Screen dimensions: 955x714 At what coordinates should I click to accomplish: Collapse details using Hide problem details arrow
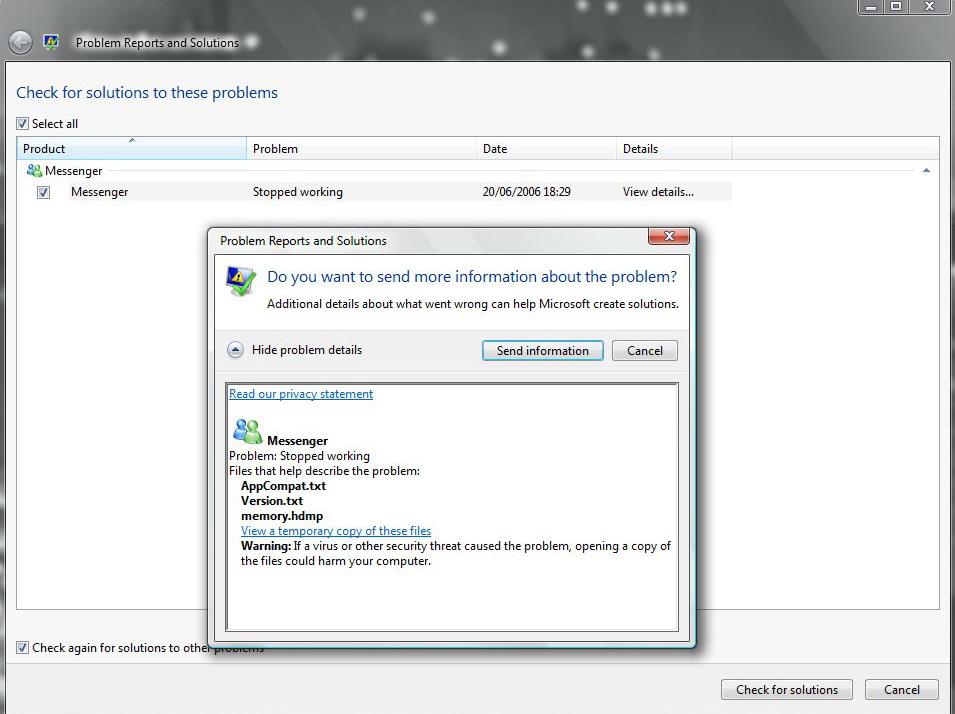pyautogui.click(x=235, y=350)
